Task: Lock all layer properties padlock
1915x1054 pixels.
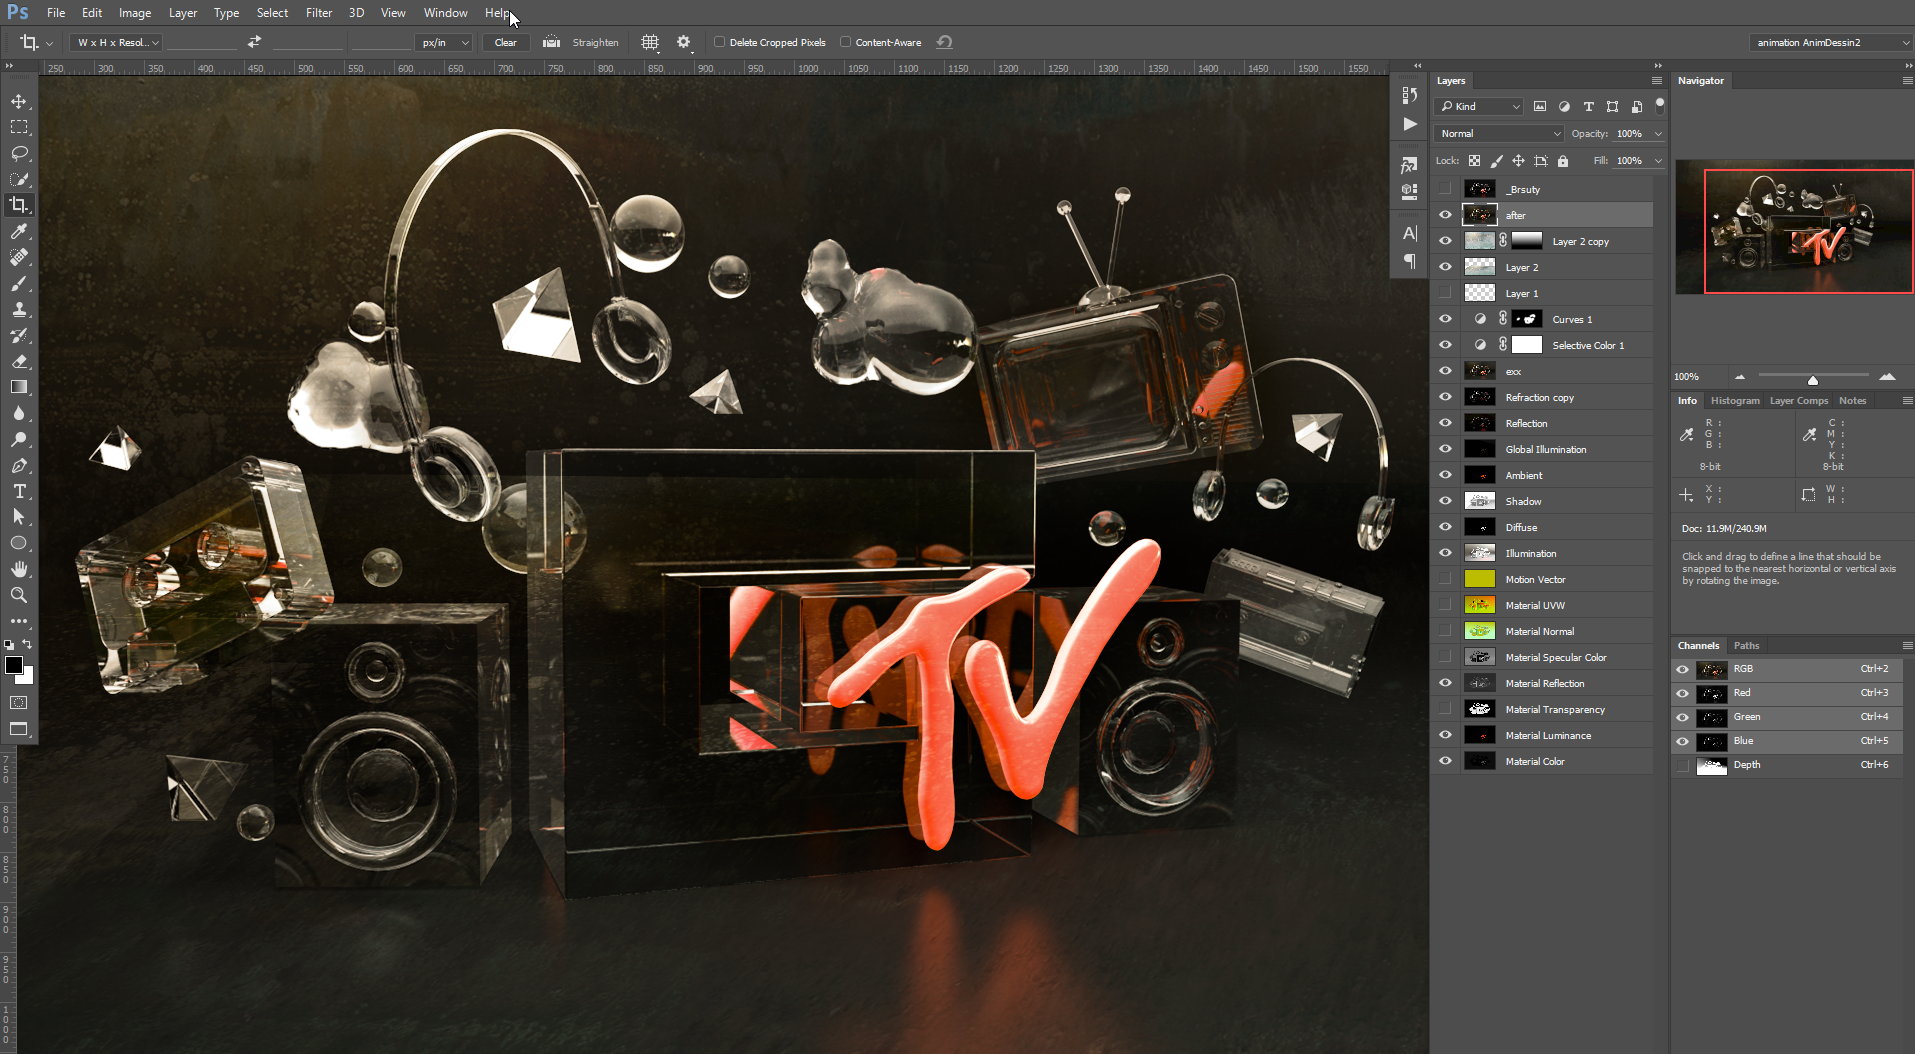Action: tap(1563, 161)
